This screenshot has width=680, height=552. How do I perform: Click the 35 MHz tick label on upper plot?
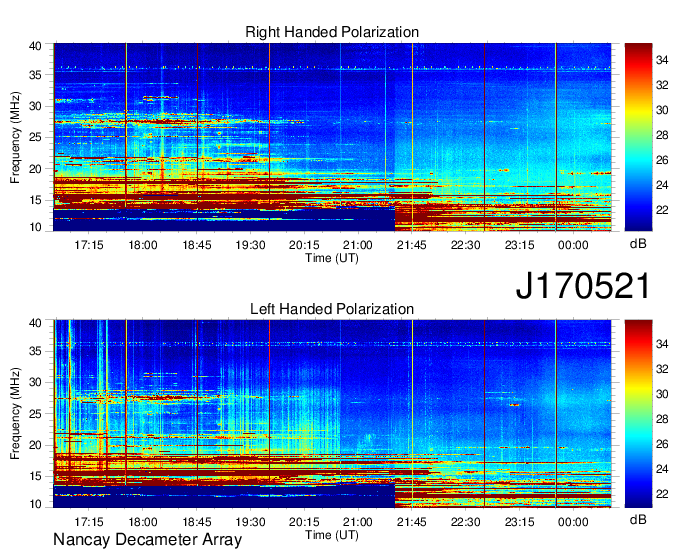(35, 75)
